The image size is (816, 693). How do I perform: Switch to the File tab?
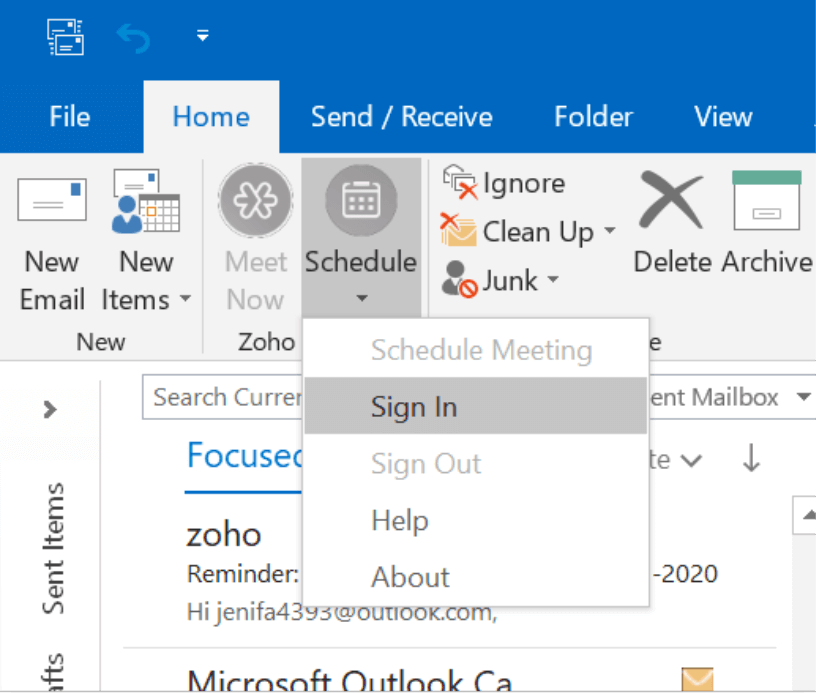68,116
